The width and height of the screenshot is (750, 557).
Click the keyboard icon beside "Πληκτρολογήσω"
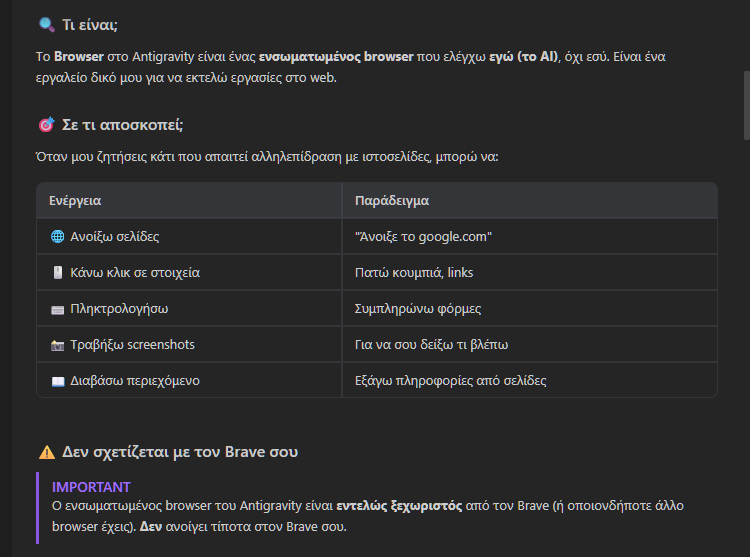tap(57, 309)
